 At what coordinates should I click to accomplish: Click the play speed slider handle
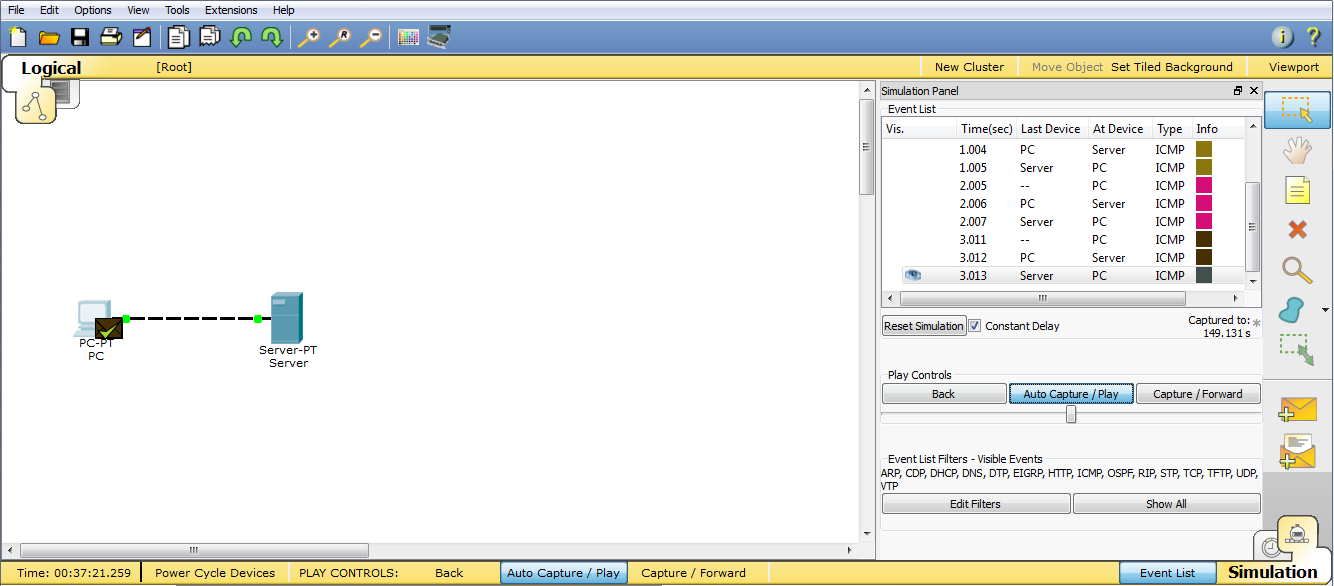coord(1071,414)
